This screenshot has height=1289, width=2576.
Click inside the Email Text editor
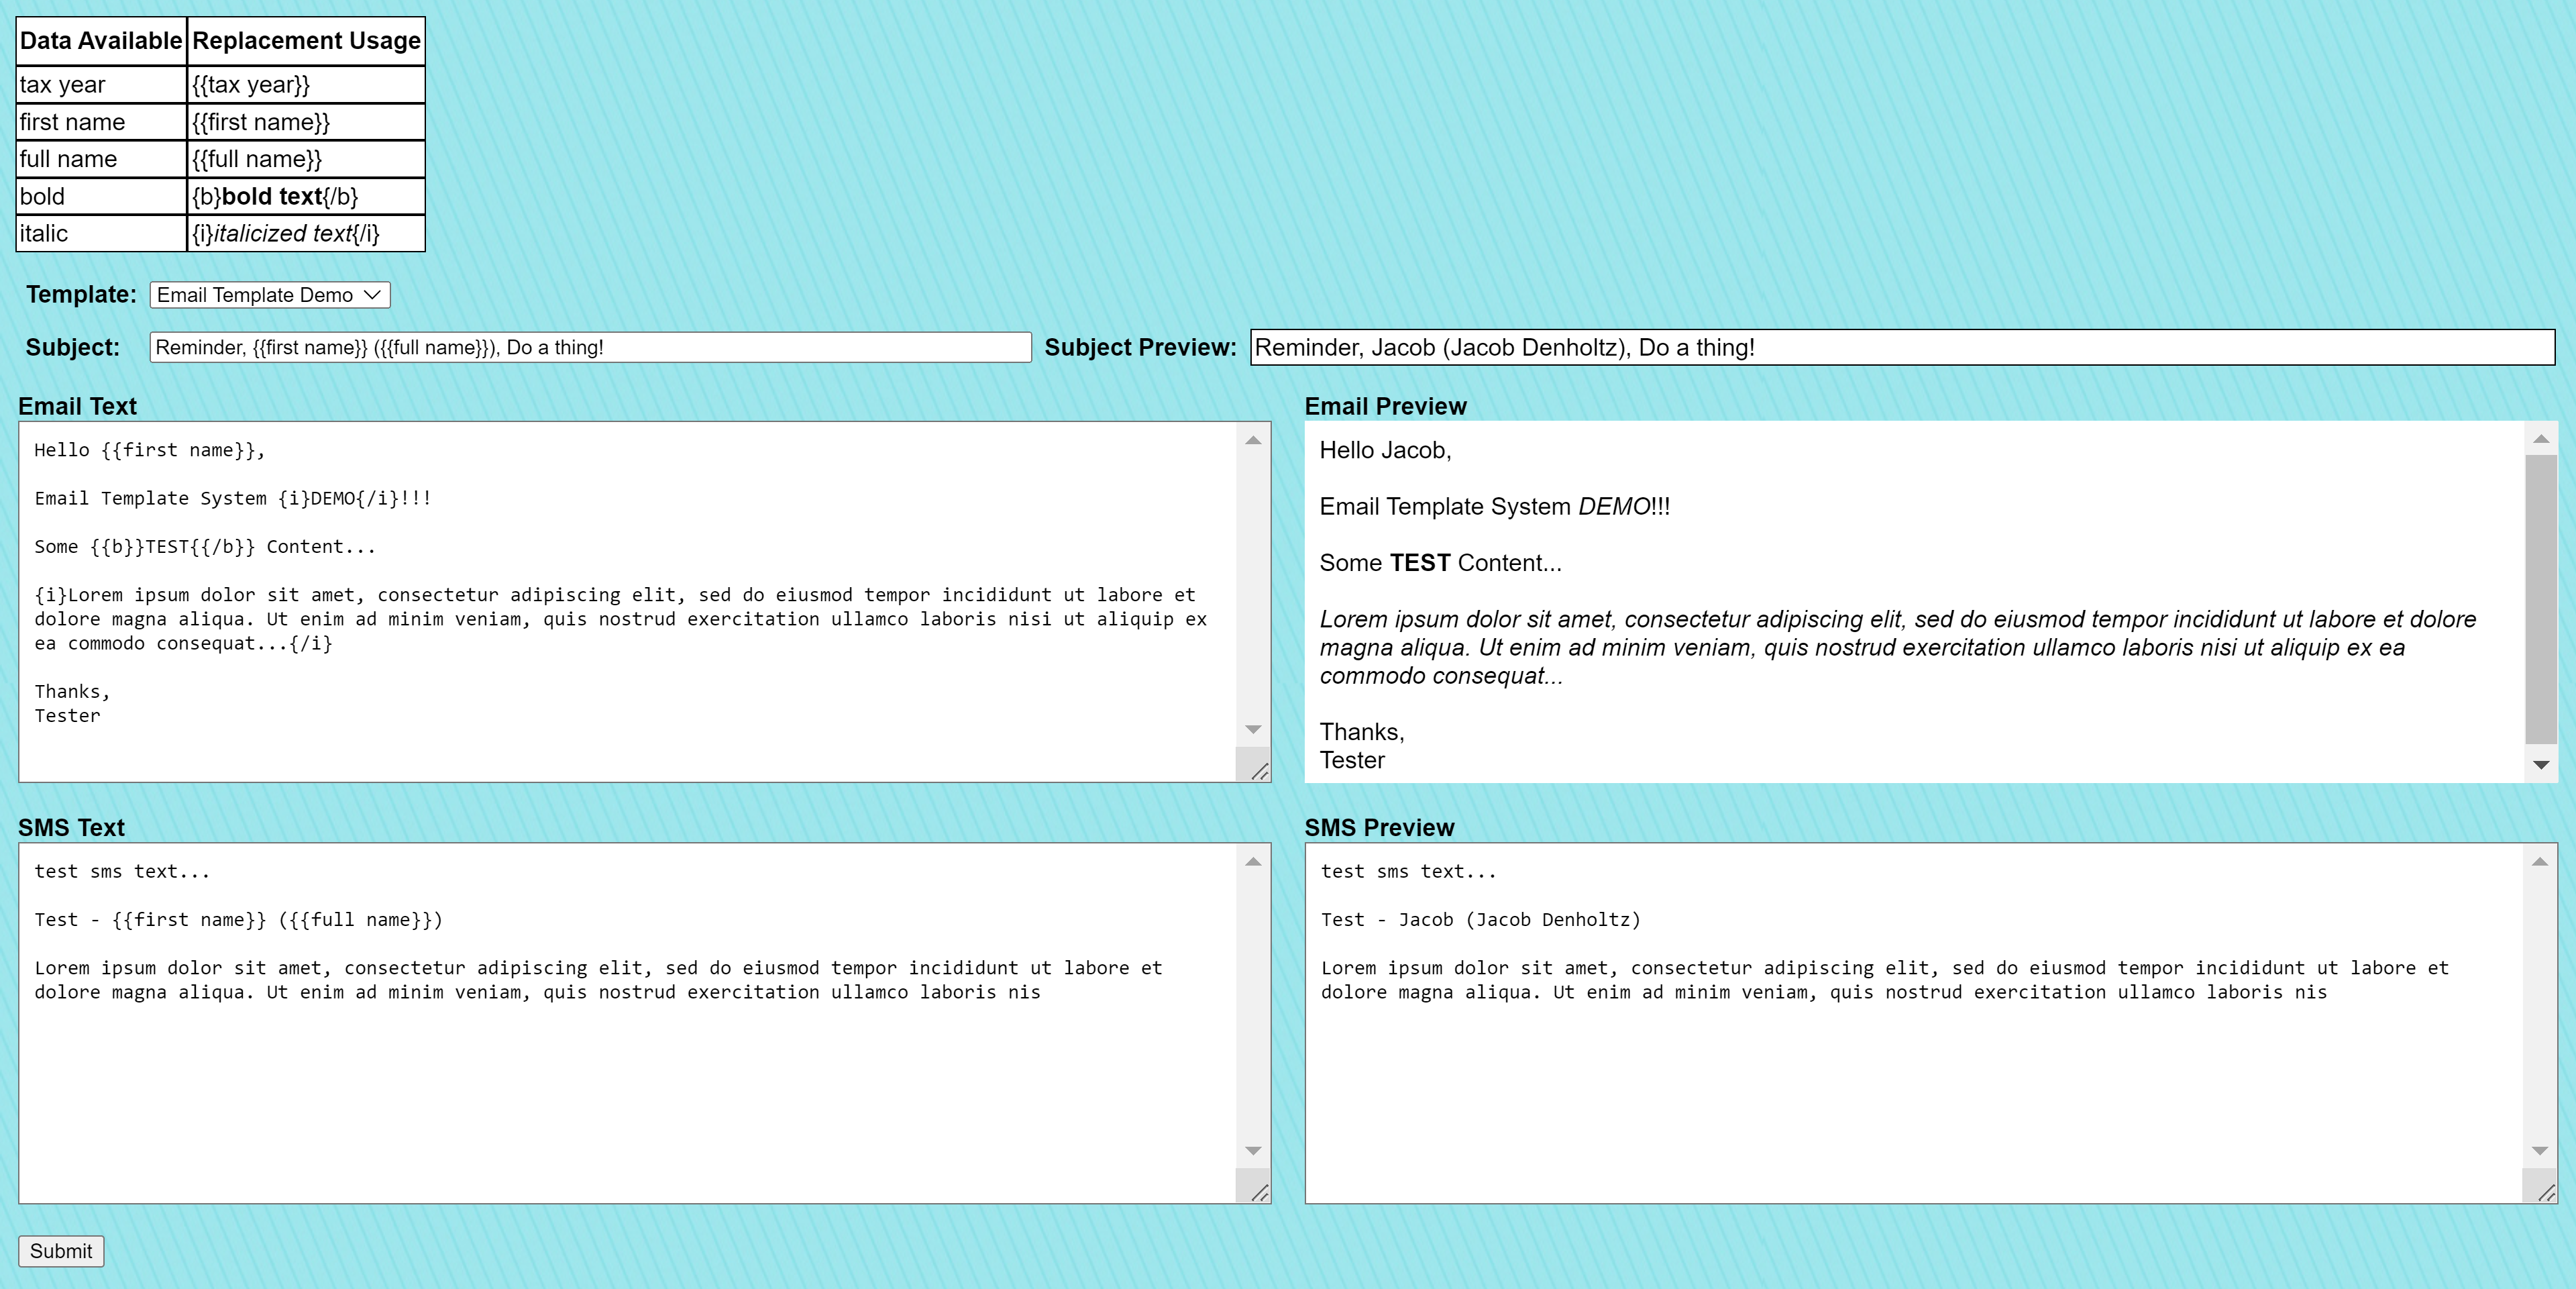pos(620,600)
